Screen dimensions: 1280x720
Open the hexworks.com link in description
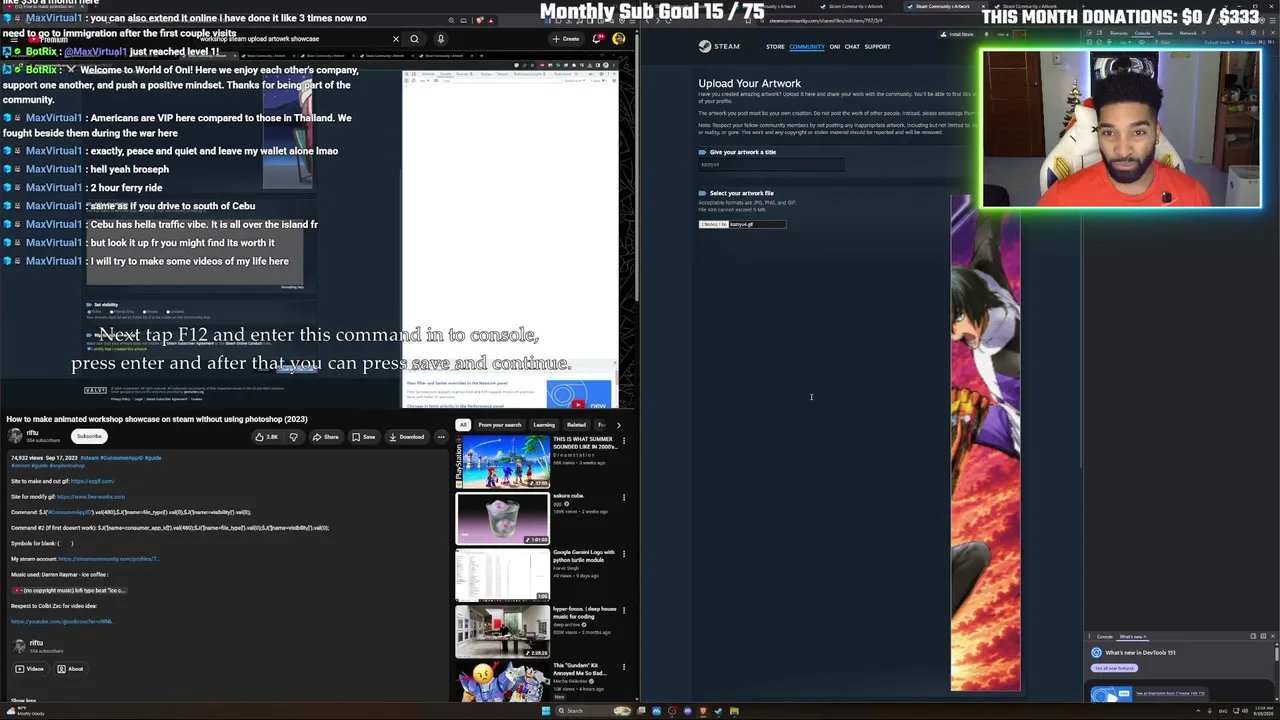[91, 497]
